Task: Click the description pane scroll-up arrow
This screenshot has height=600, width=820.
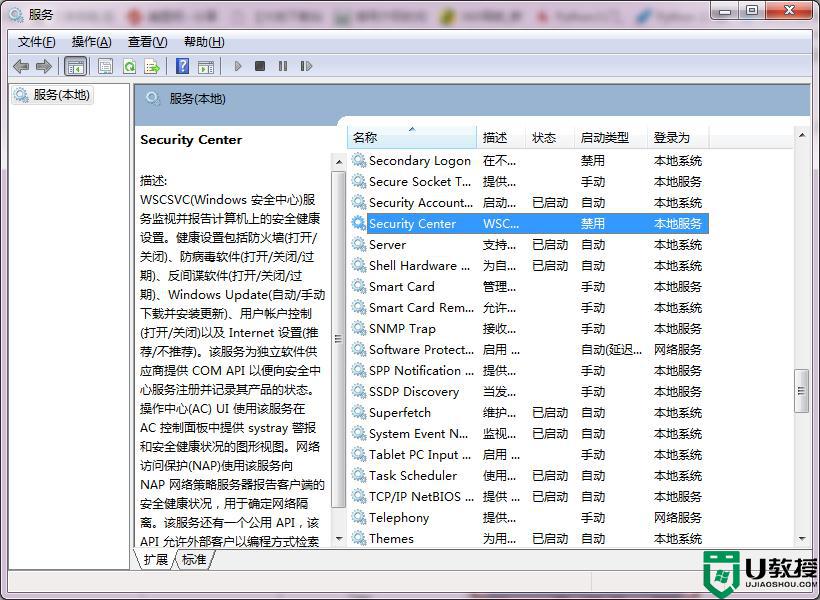Action: pos(339,162)
